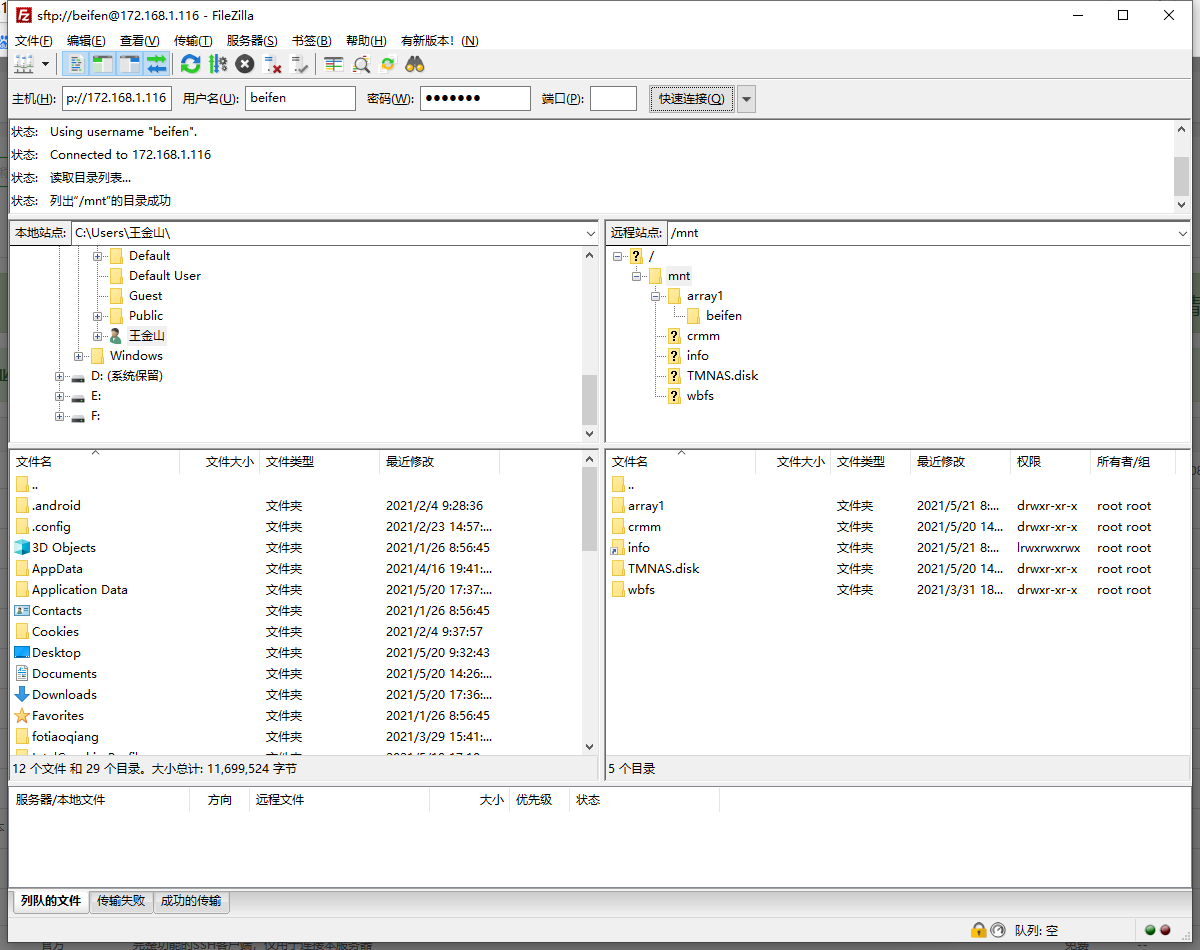Open the Site Manager dropdown arrow
Viewport: 1200px width, 950px height.
45,64
